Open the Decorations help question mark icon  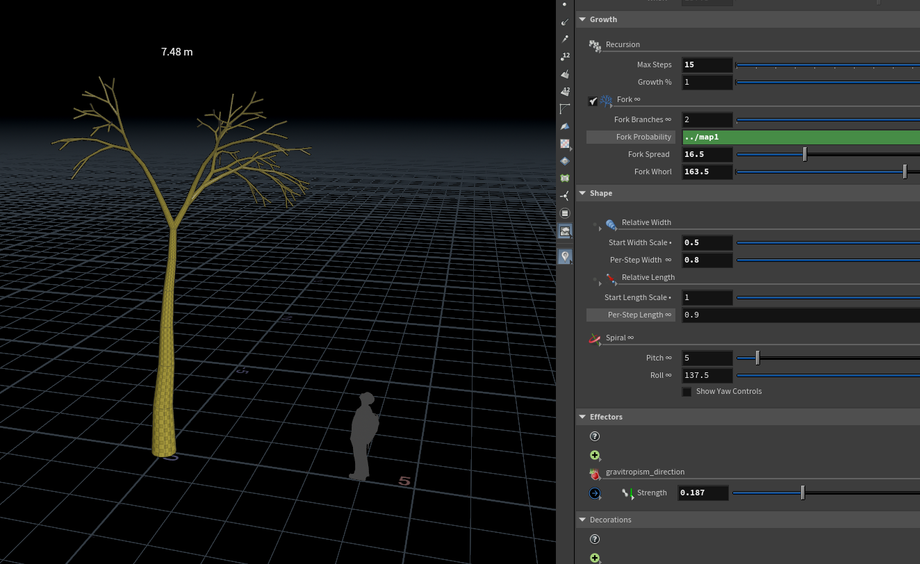pyautogui.click(x=595, y=540)
